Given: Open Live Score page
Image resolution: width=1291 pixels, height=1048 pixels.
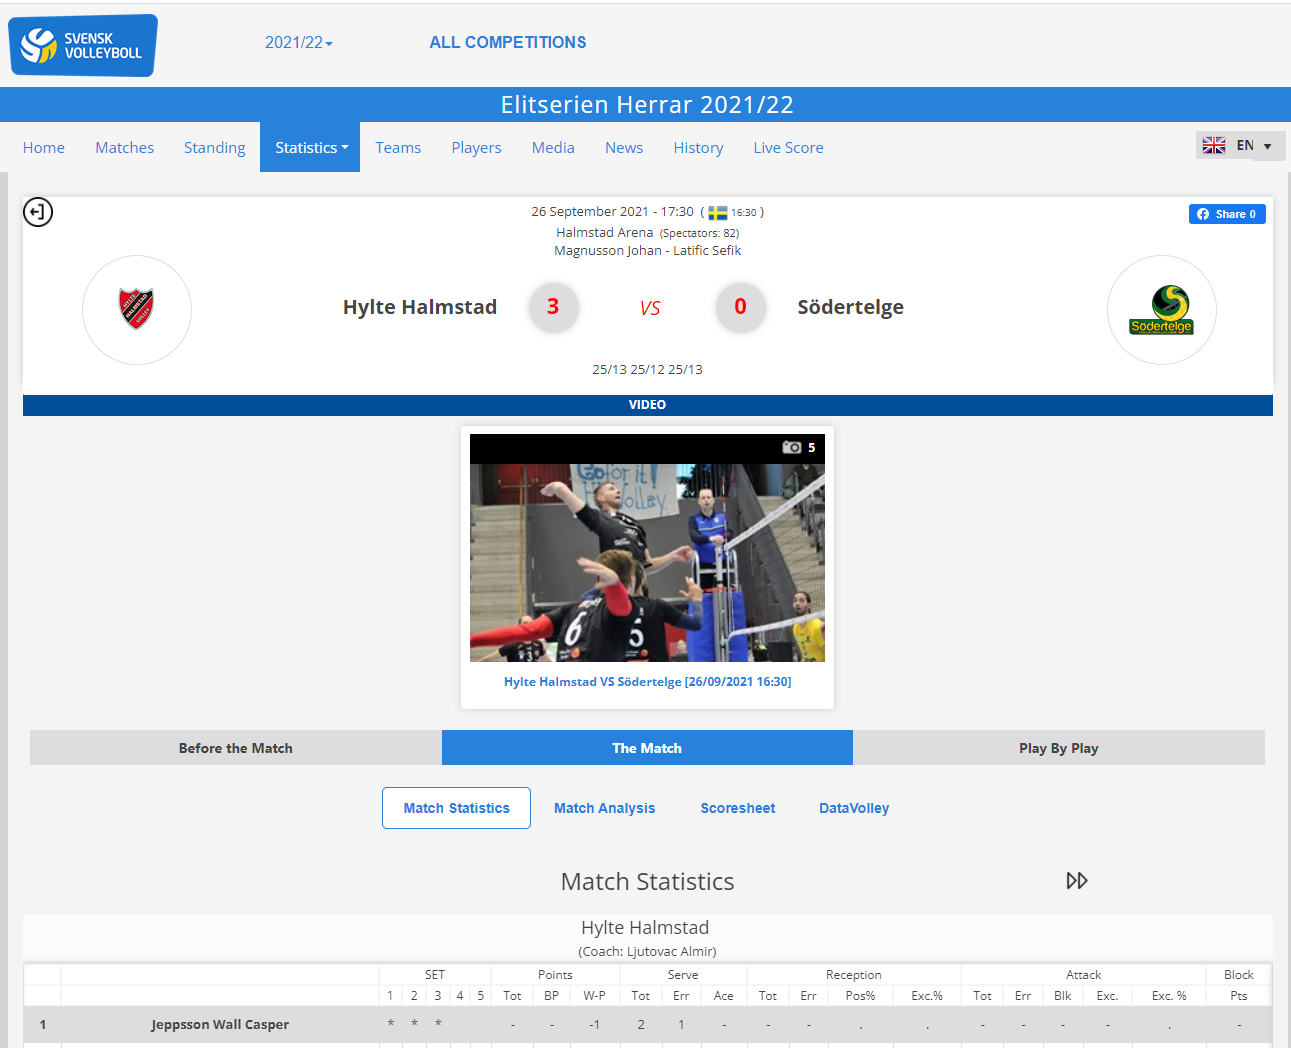Looking at the screenshot, I should pos(788,148).
